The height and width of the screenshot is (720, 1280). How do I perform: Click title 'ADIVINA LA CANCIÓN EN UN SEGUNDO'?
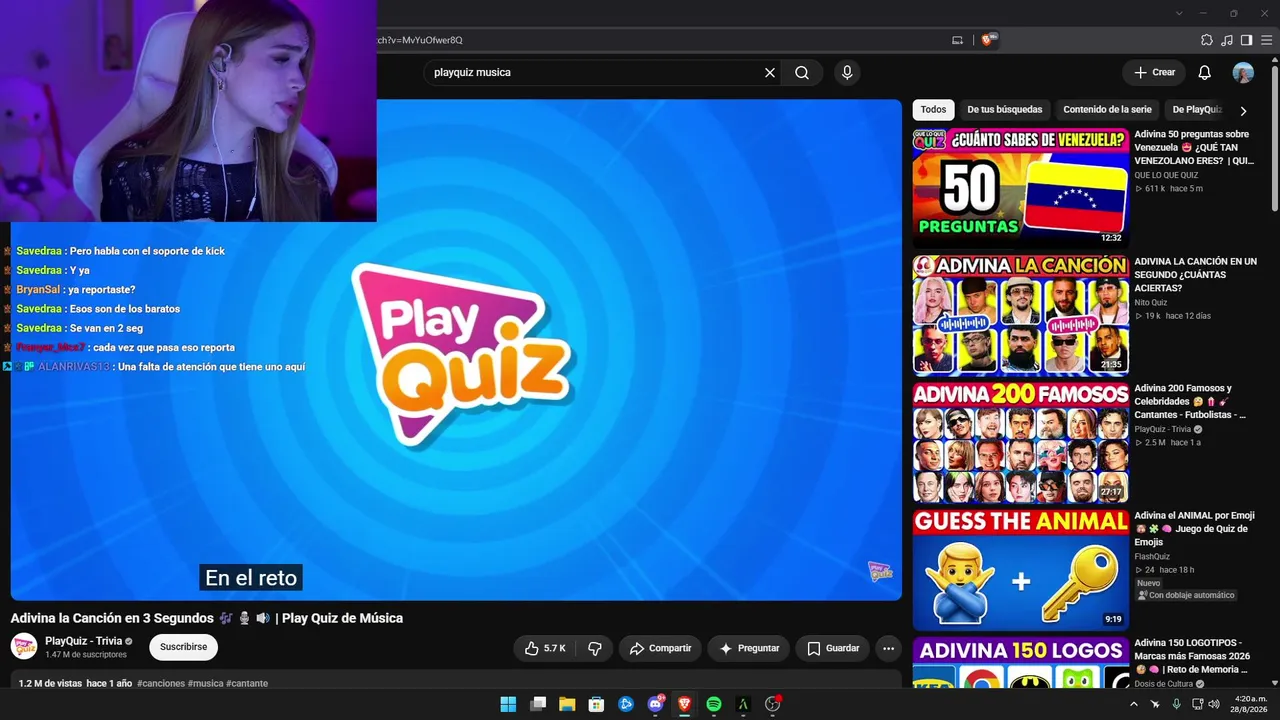1195,274
